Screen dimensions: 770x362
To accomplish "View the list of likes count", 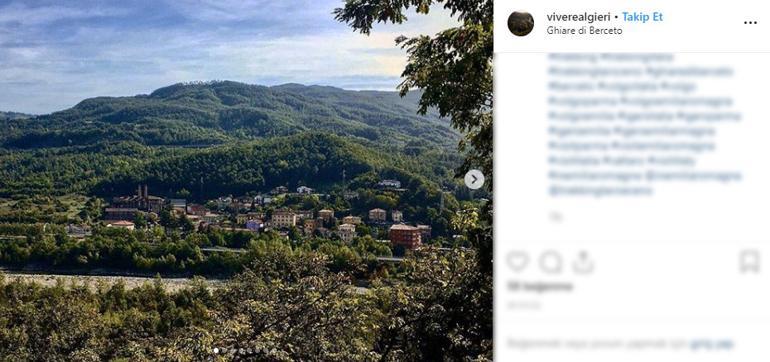I will (x=540, y=286).
